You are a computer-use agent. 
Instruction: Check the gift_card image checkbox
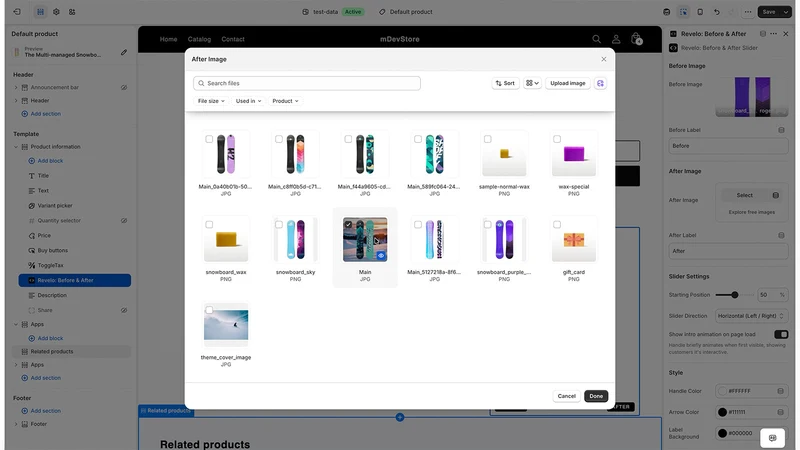tap(557, 224)
